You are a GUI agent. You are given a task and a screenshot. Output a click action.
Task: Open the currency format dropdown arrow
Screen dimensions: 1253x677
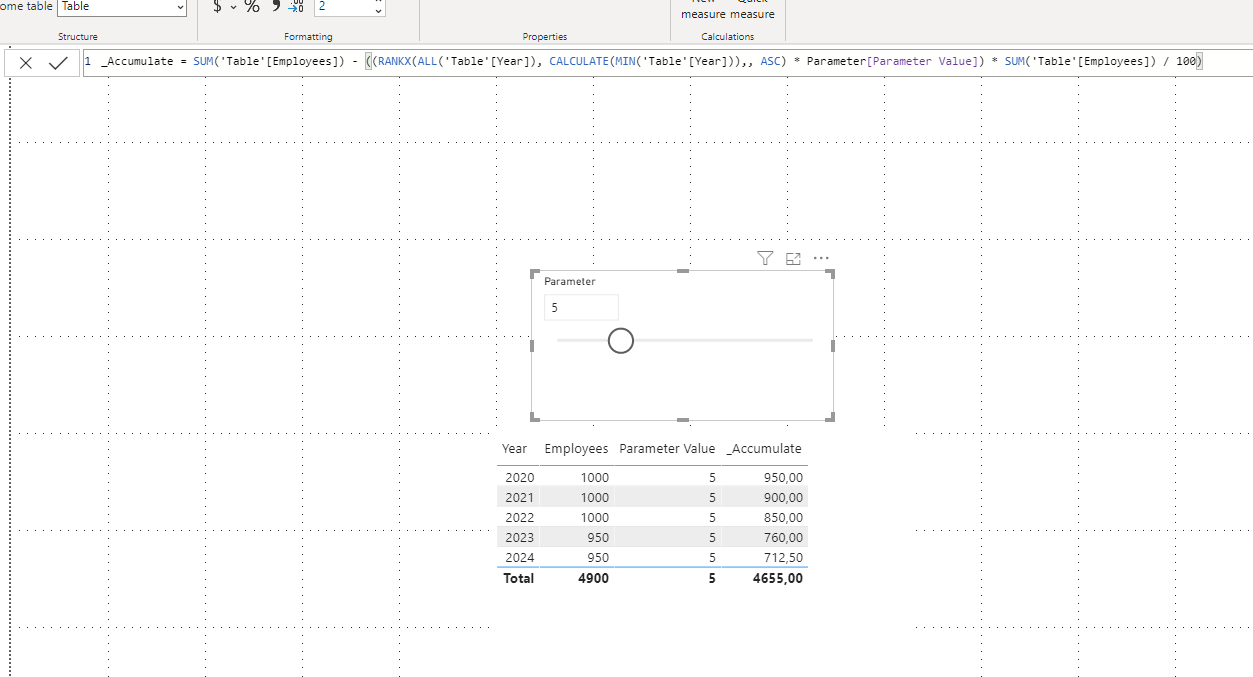click(233, 7)
